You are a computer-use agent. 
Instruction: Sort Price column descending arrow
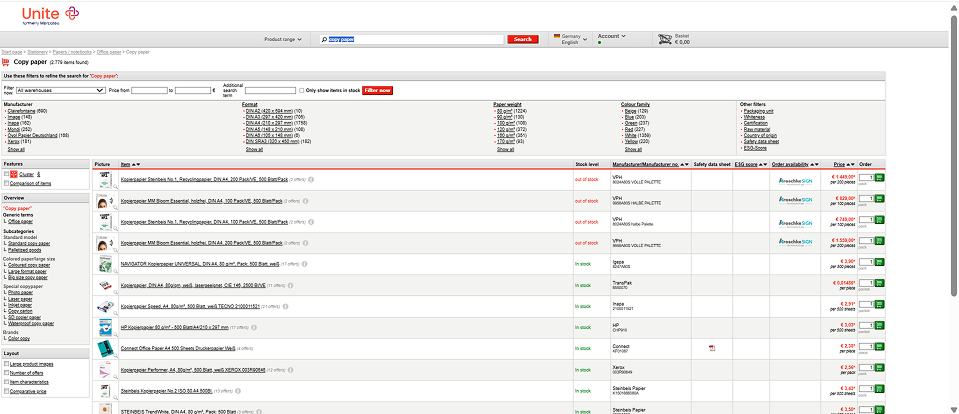(853, 164)
